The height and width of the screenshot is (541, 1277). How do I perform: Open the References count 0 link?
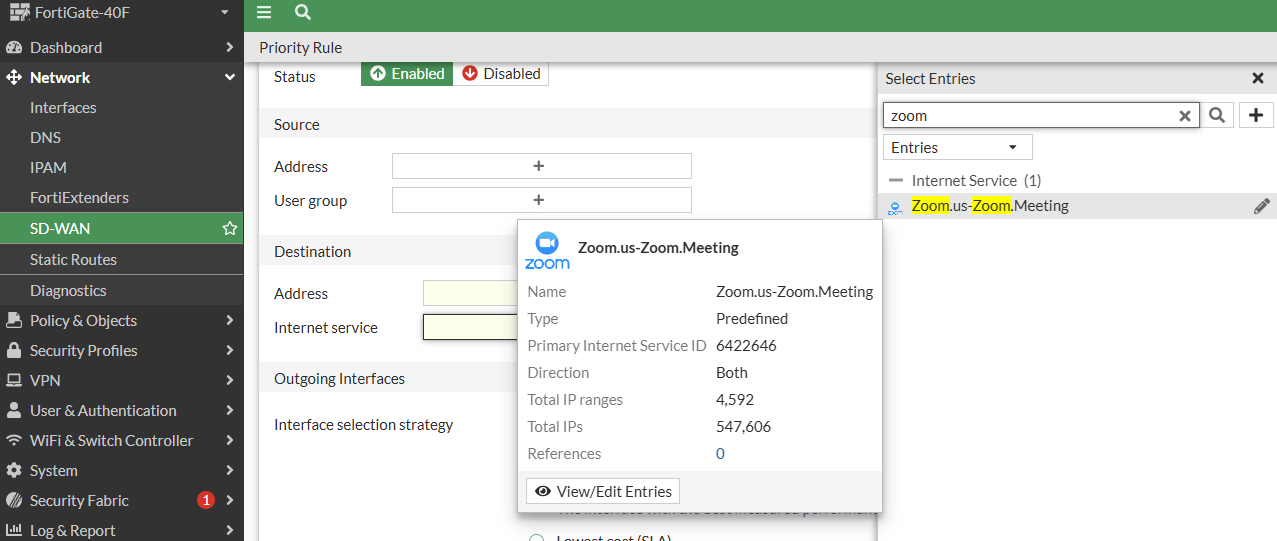(720, 453)
